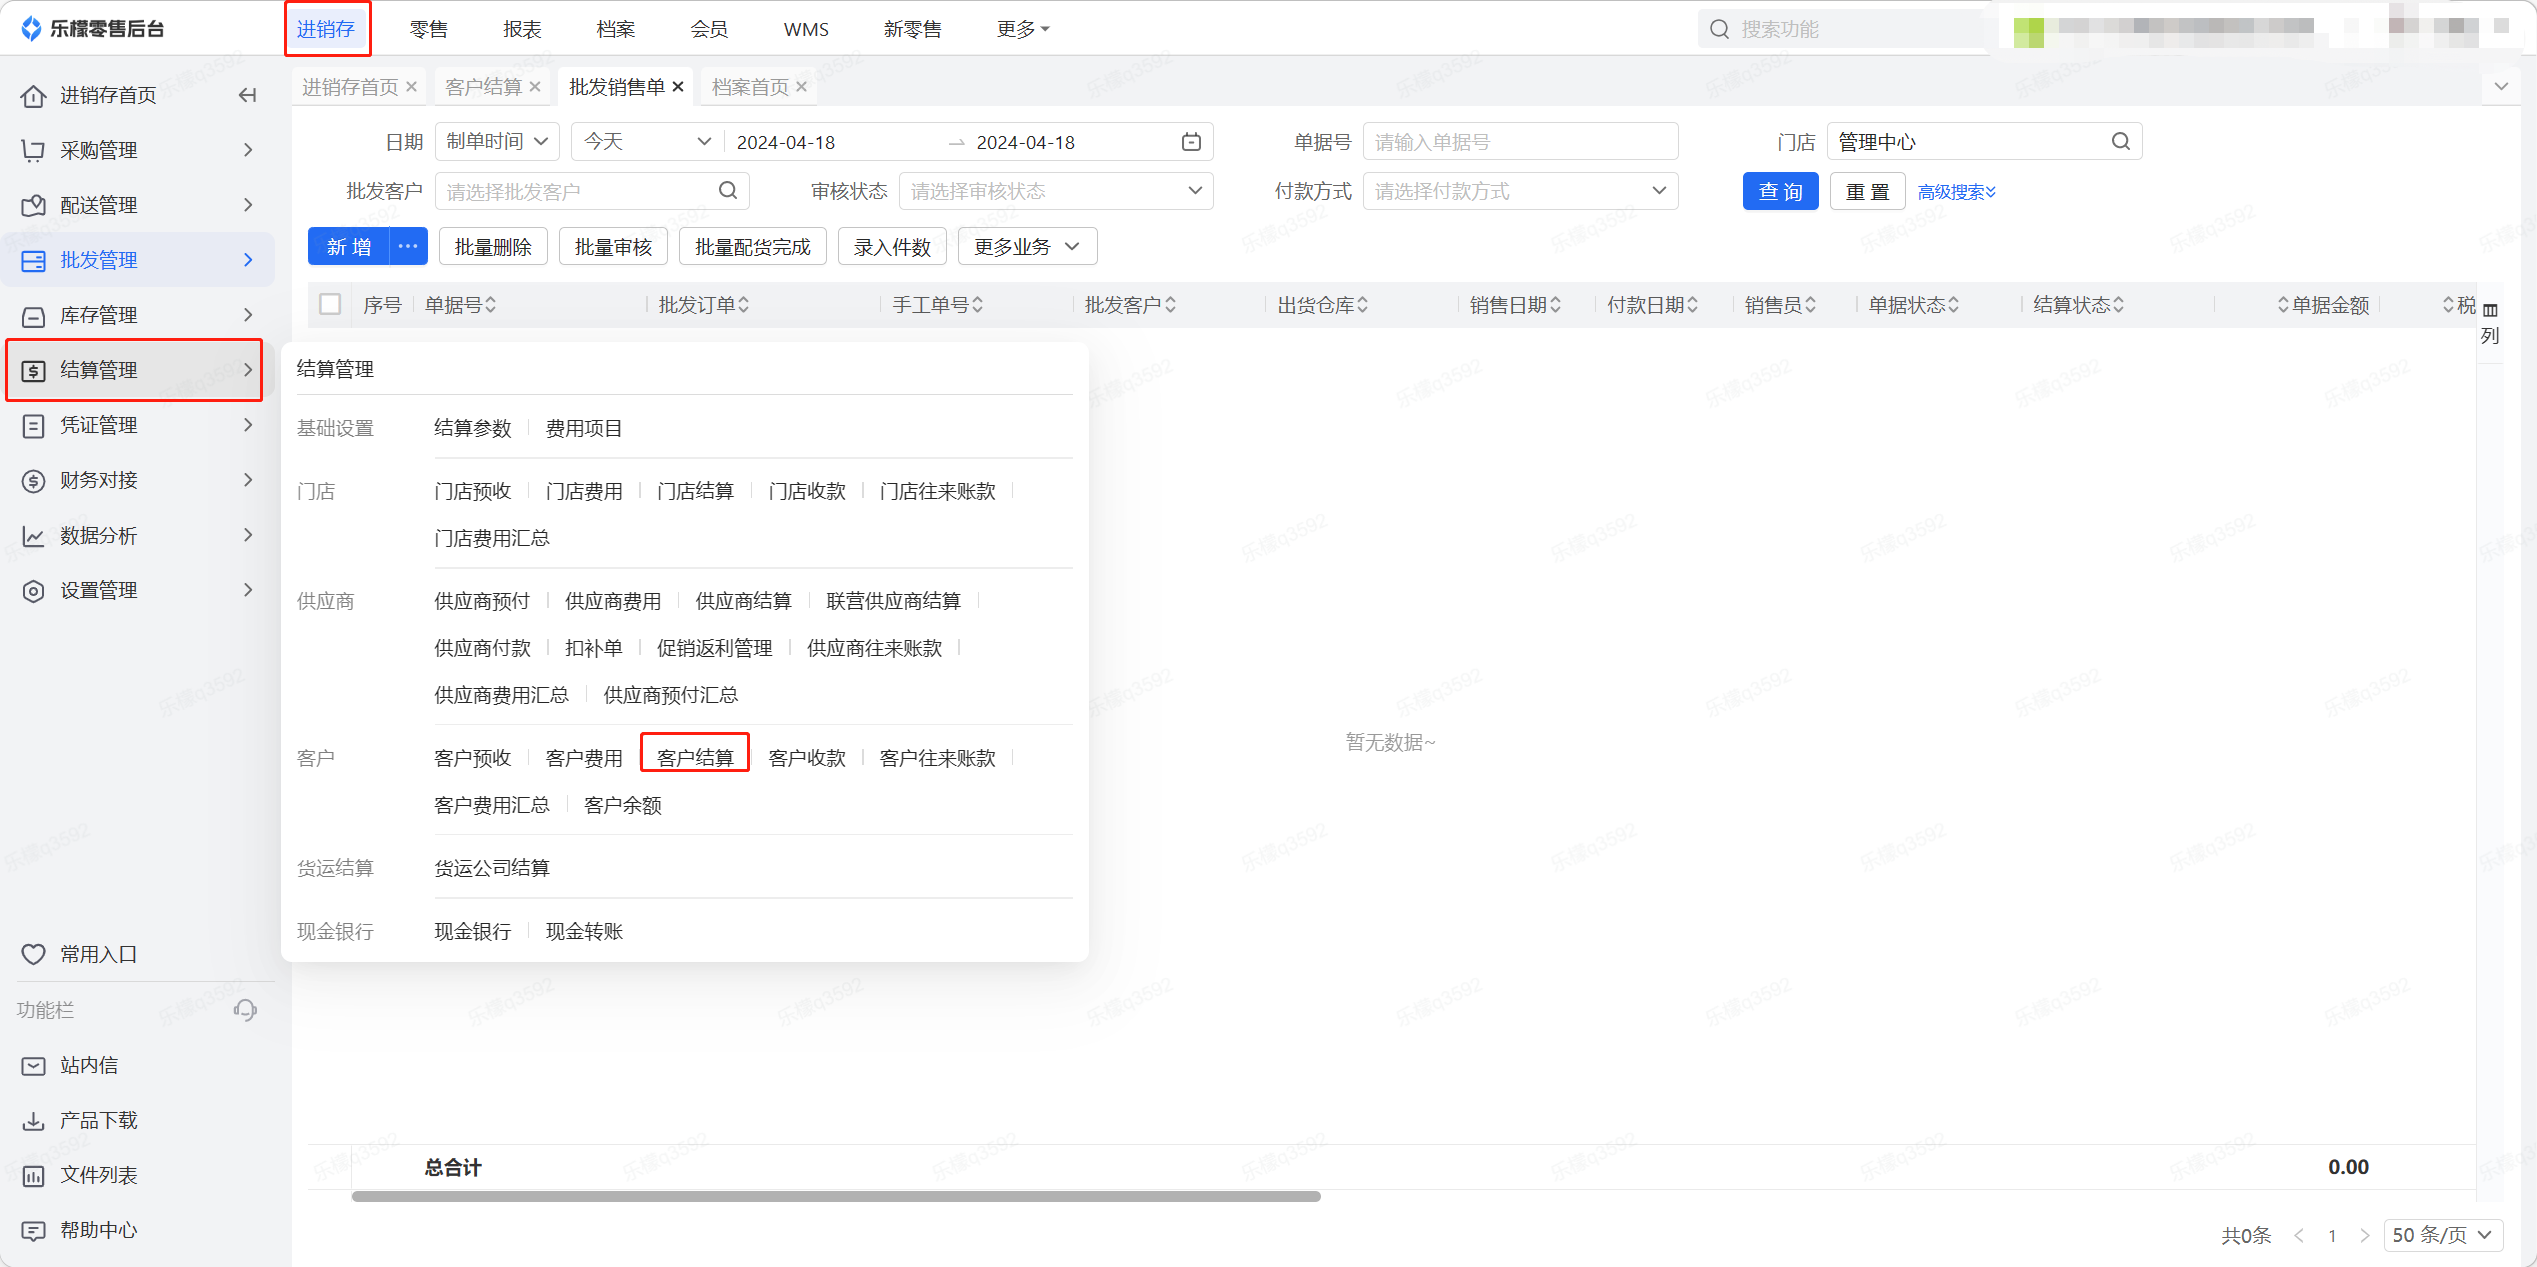This screenshot has width=2537, height=1267.
Task: Open 文件列表 icon
Action: (33, 1175)
